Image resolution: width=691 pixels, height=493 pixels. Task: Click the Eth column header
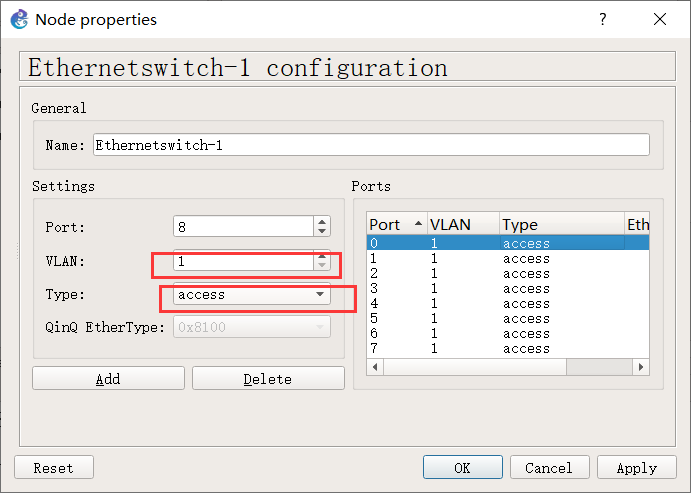point(637,225)
